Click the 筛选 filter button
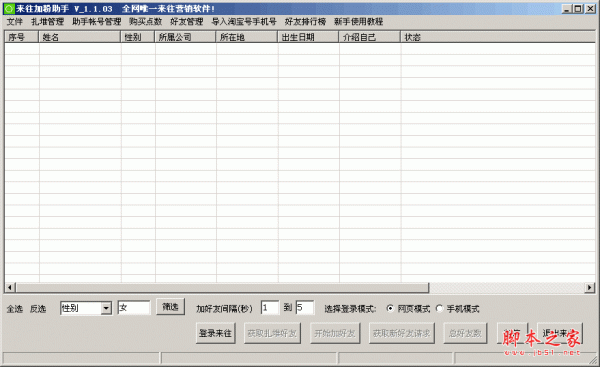This screenshot has width=600, height=367. (x=170, y=307)
